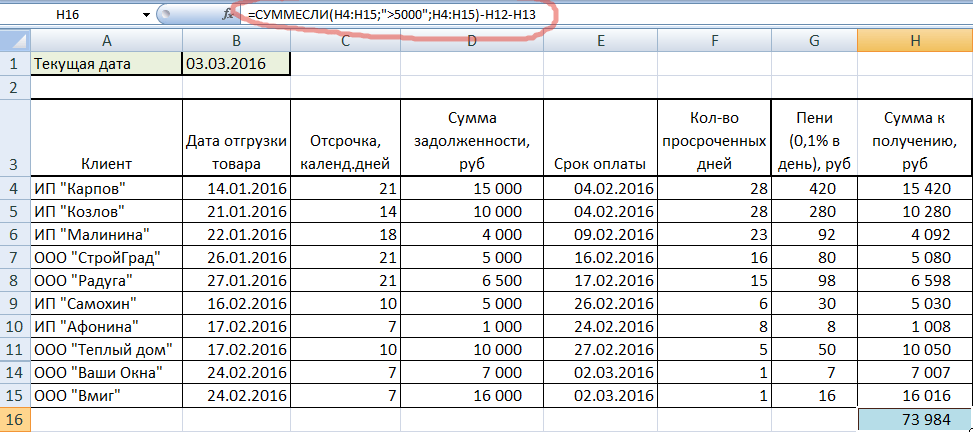Select total cell 73 984
Viewport: 973px width, 432px height.
tap(915, 420)
